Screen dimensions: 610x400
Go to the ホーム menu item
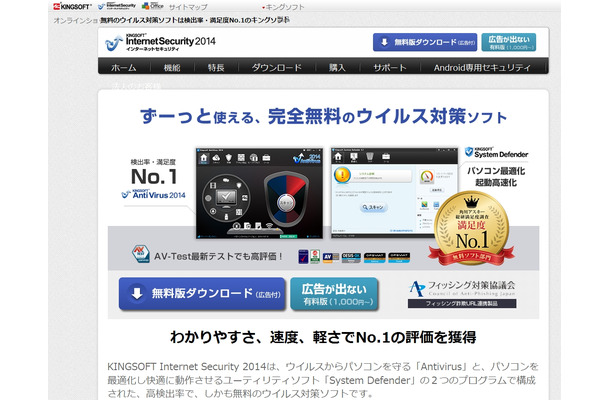pyautogui.click(x=124, y=68)
